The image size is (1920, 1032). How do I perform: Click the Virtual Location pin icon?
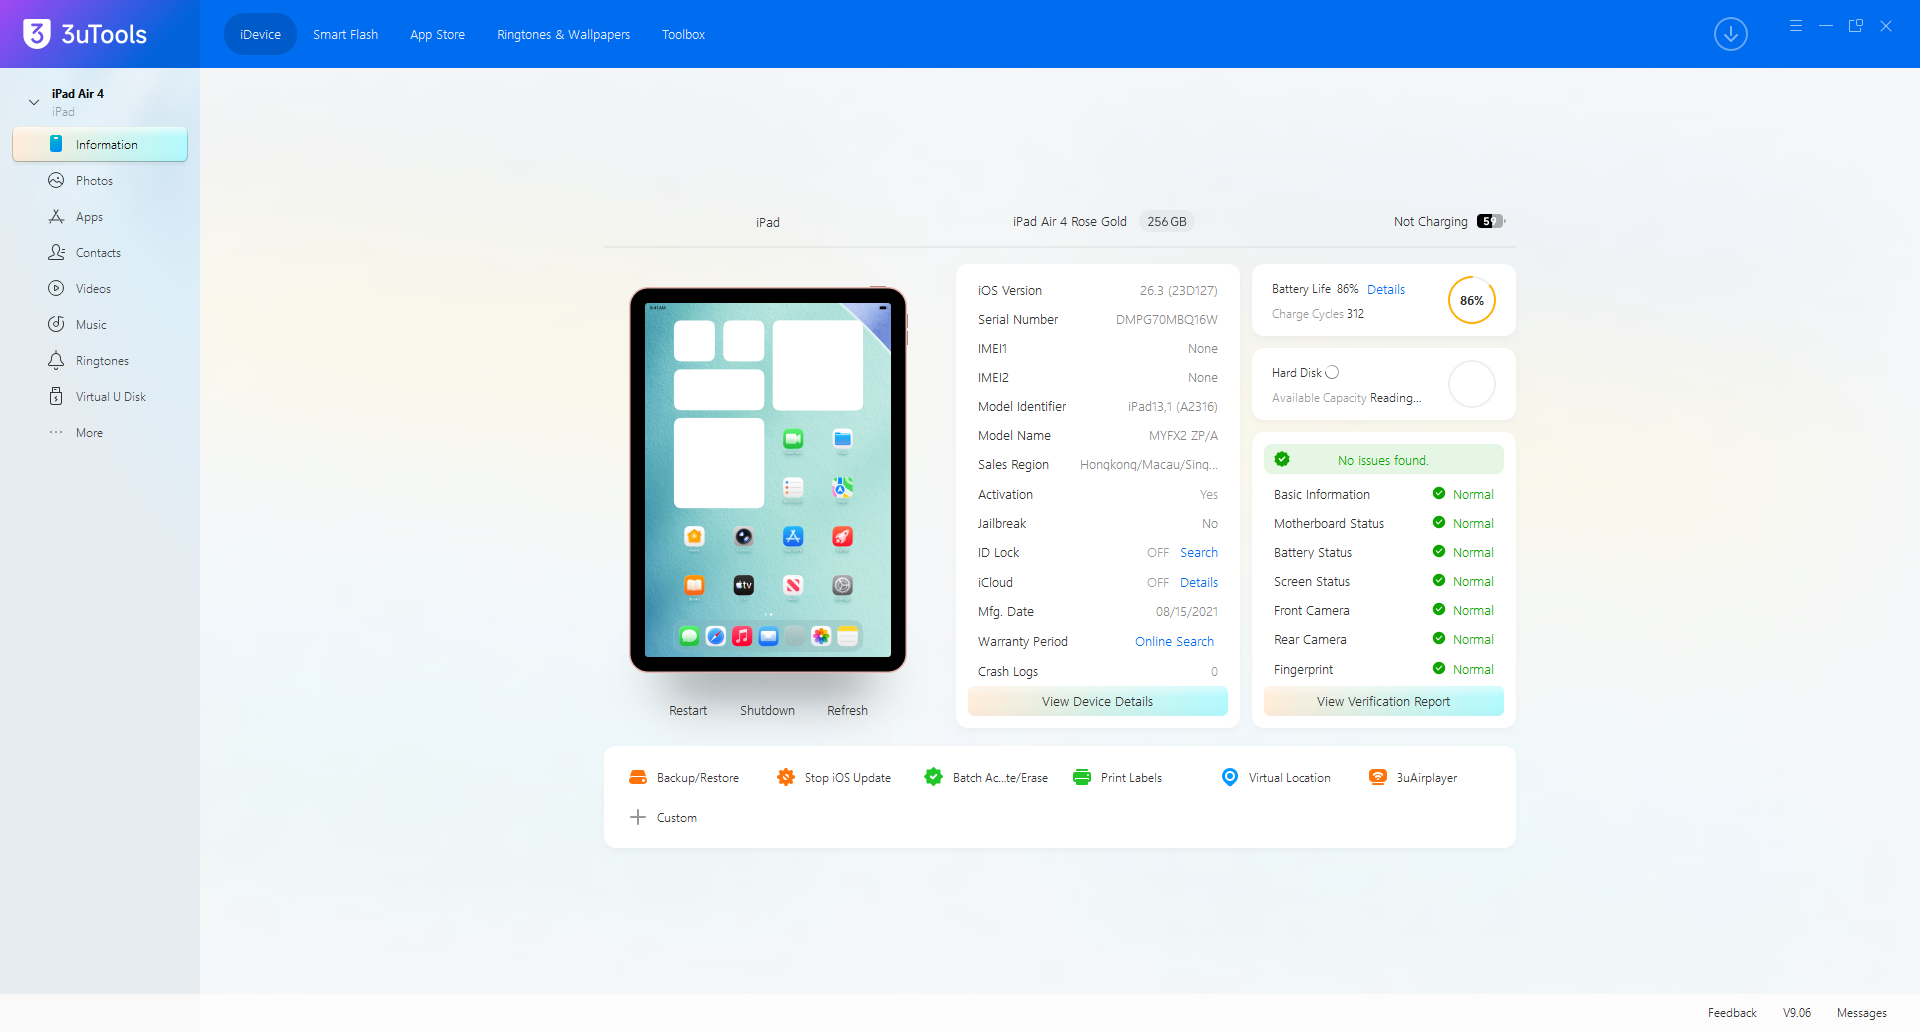click(1230, 777)
